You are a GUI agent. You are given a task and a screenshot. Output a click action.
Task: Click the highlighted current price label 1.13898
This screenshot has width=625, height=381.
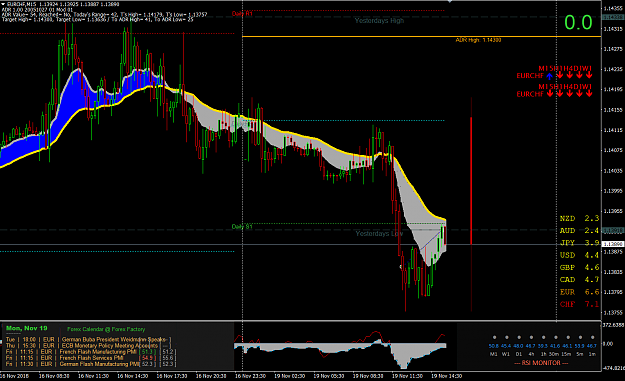tap(613, 244)
